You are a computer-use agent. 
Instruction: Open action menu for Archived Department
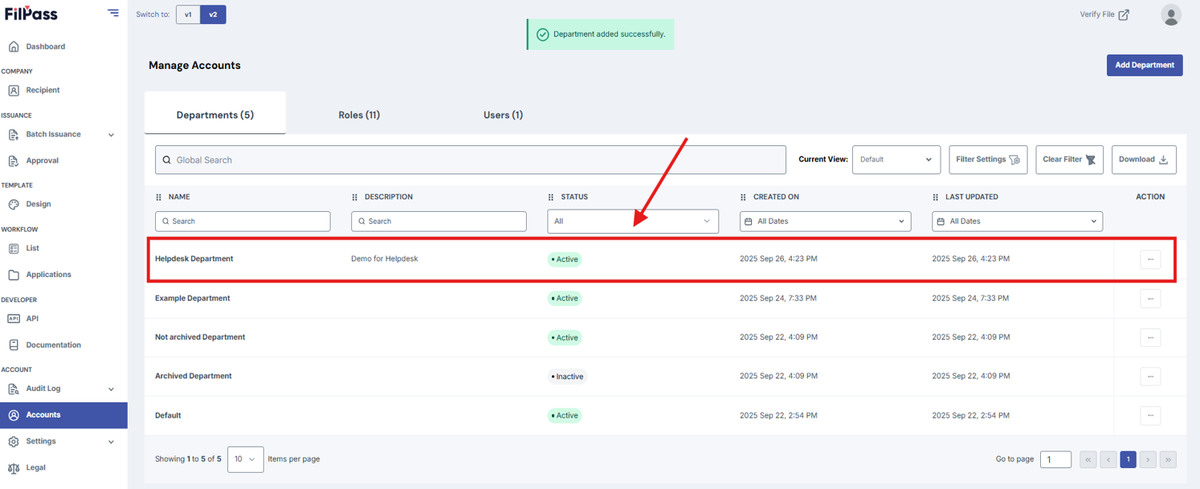(1150, 376)
